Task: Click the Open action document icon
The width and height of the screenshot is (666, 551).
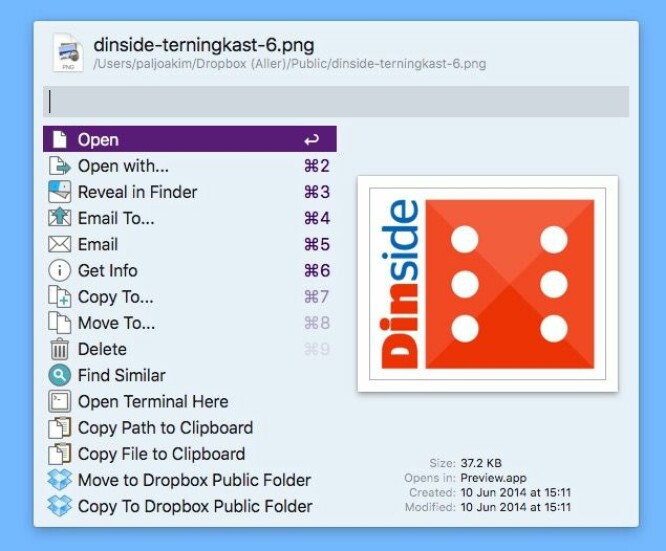Action: (59, 139)
